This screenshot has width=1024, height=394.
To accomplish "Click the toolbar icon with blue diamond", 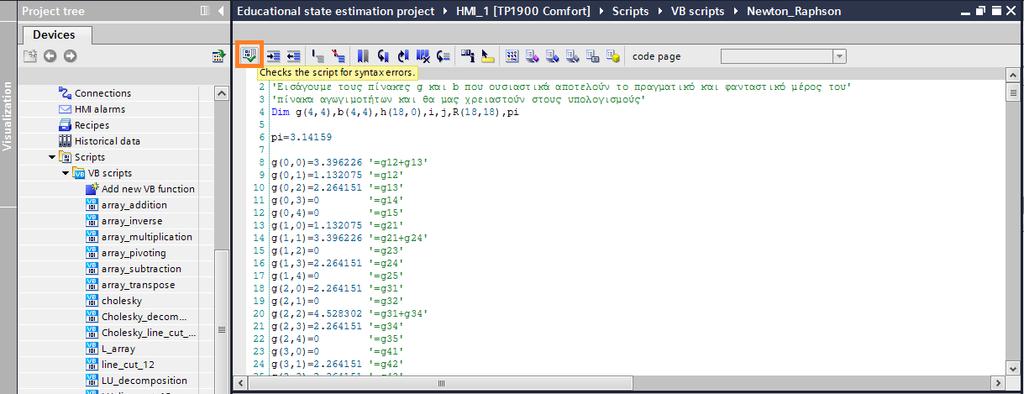I will click(x=552, y=57).
